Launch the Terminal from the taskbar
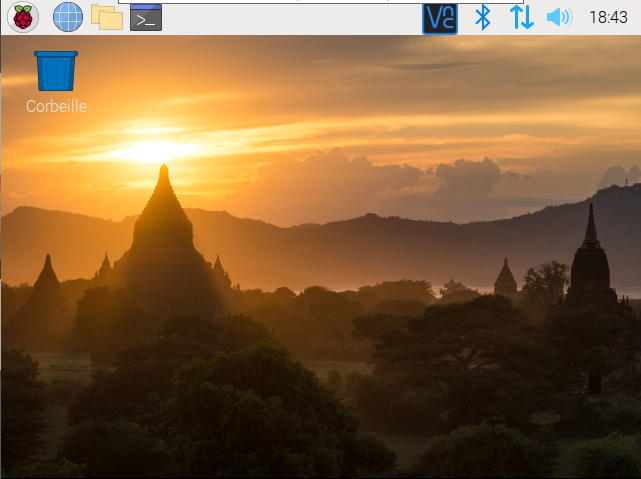Screen dimensions: 641x479 tap(146, 18)
